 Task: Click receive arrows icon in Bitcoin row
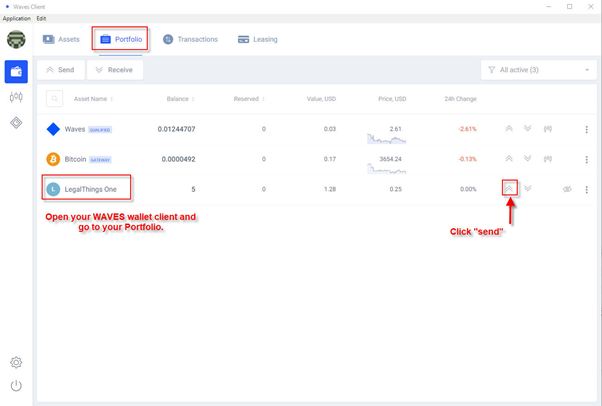528,158
